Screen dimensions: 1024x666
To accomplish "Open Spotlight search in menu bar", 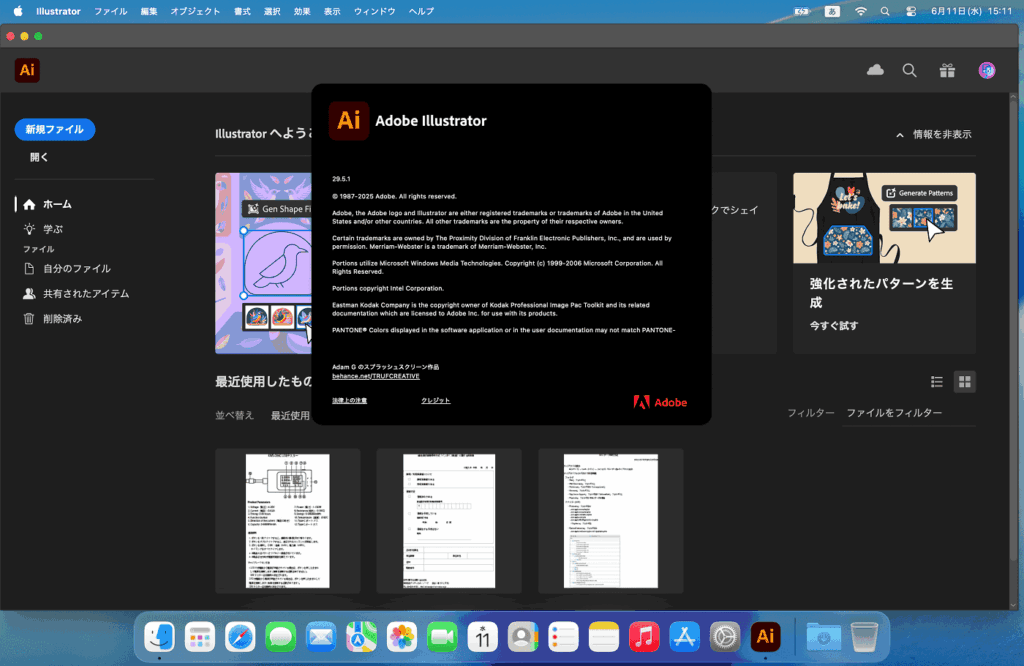I will coord(885,11).
